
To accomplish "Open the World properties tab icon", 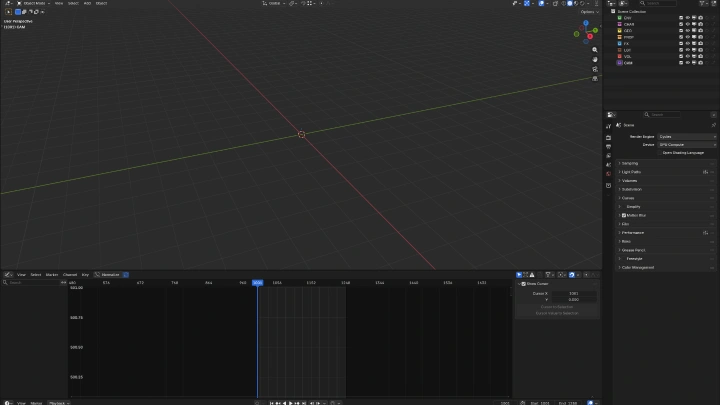I will pos(608,174).
